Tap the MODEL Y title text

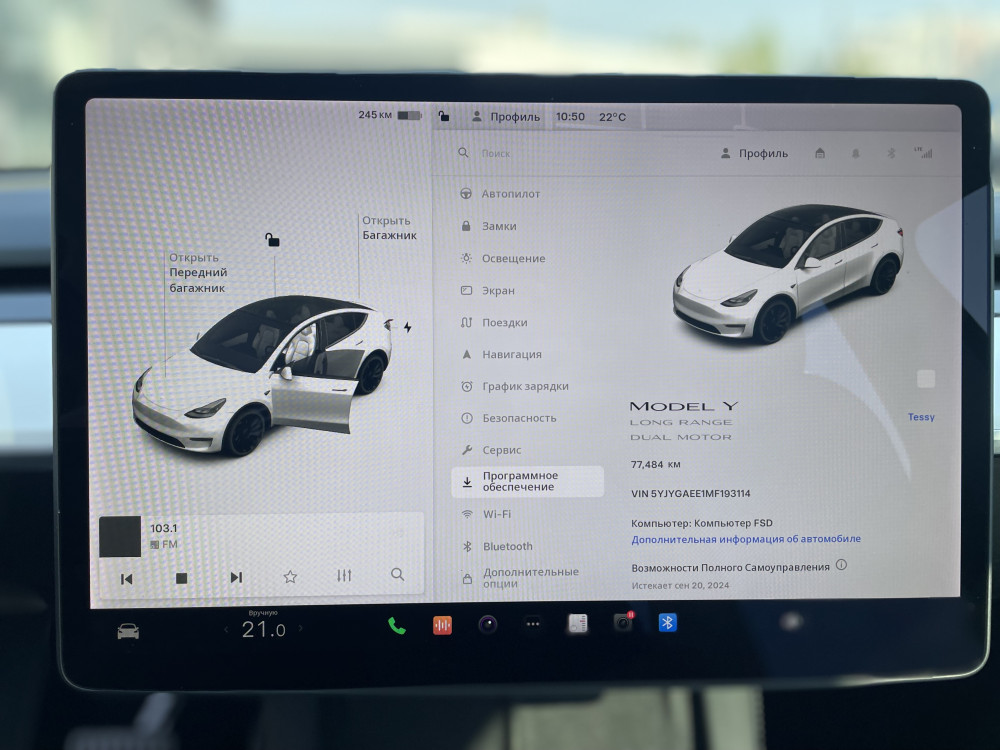tap(684, 406)
